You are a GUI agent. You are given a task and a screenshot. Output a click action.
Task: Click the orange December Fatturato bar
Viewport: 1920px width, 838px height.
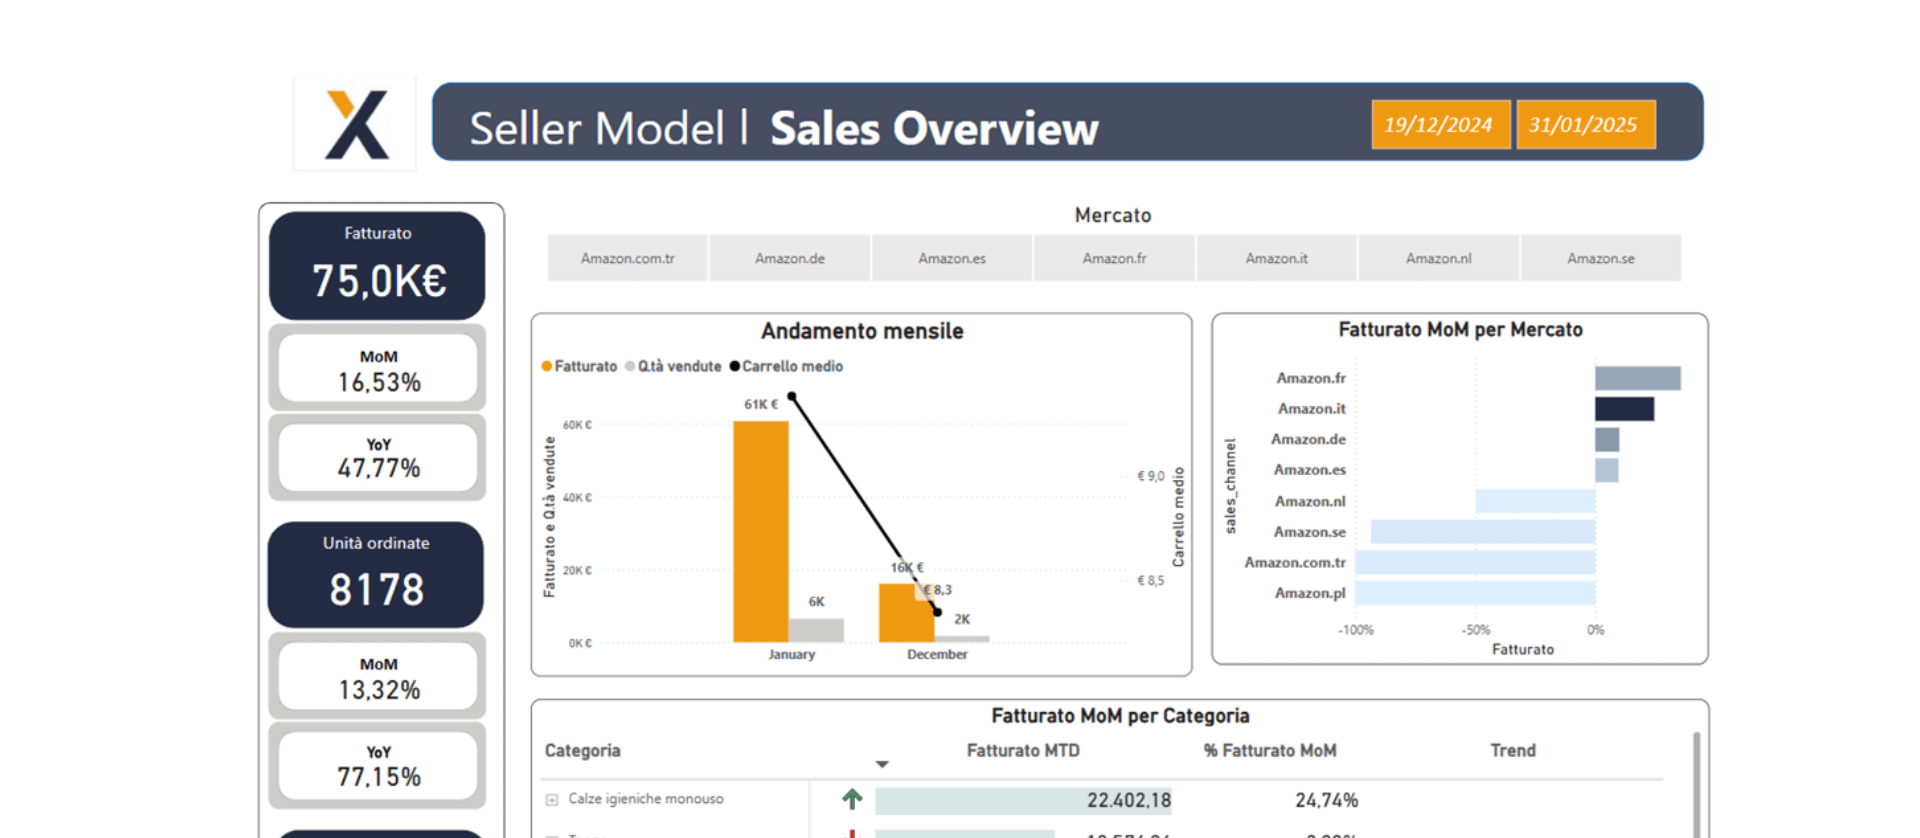click(x=906, y=612)
